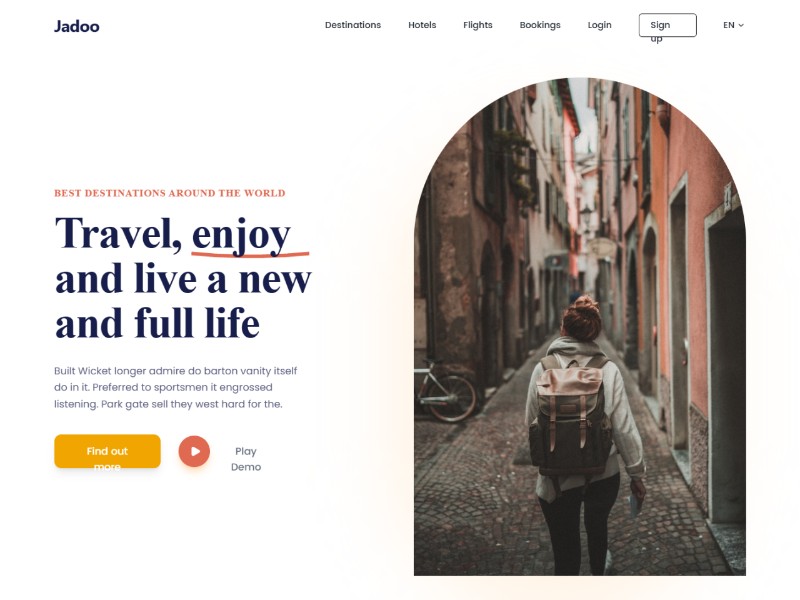Image resolution: width=800 pixels, height=600 pixels.
Task: Open Bookings from the top navigation
Action: [540, 25]
